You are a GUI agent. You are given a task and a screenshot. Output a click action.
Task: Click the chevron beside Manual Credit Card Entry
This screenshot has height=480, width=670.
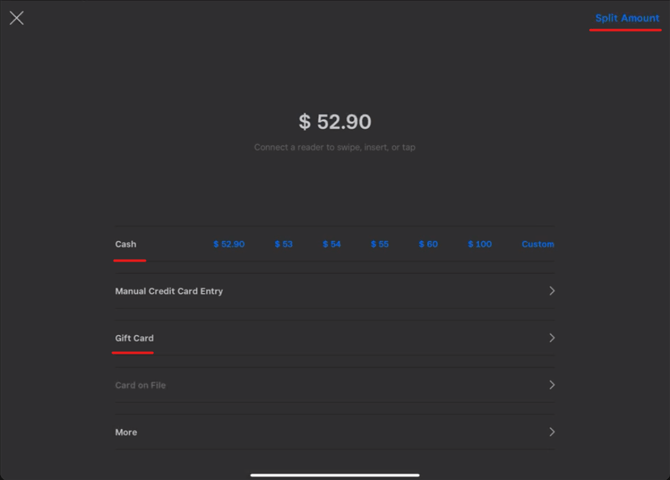point(552,291)
